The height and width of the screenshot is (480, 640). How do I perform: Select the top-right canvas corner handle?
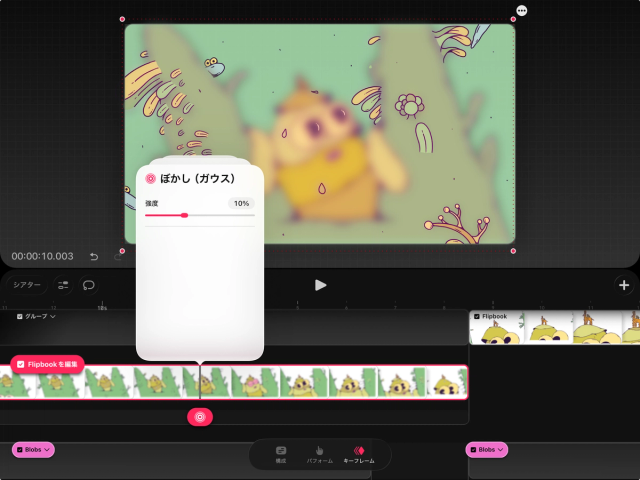pyautogui.click(x=513, y=19)
